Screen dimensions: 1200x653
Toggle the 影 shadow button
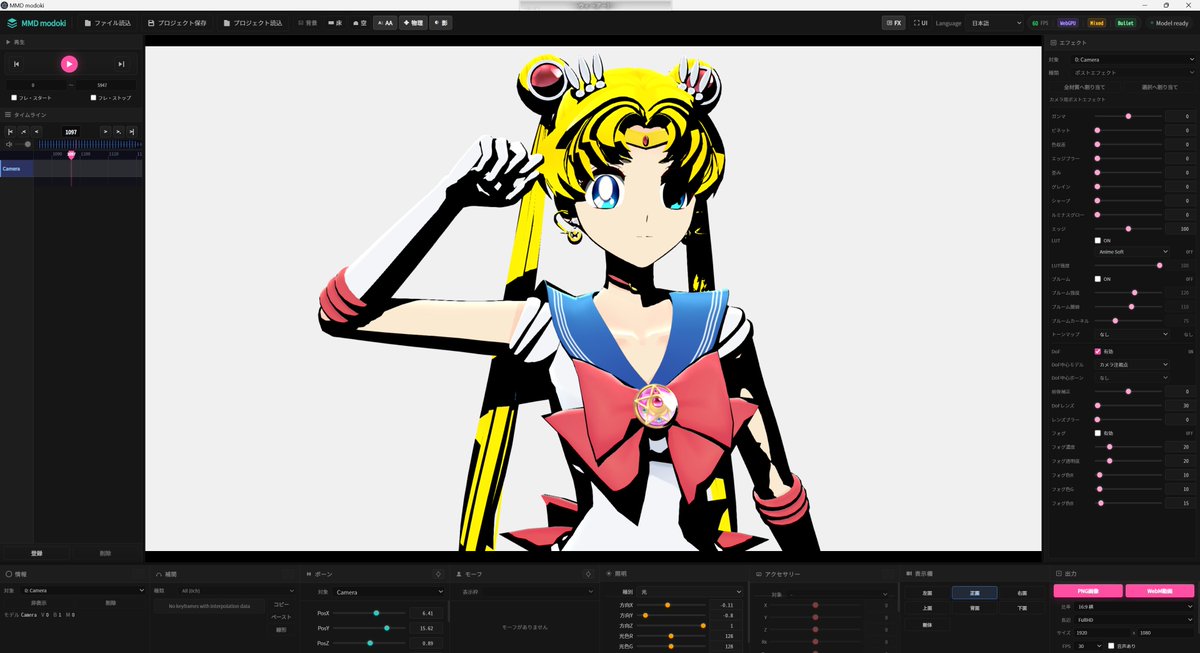tap(440, 22)
